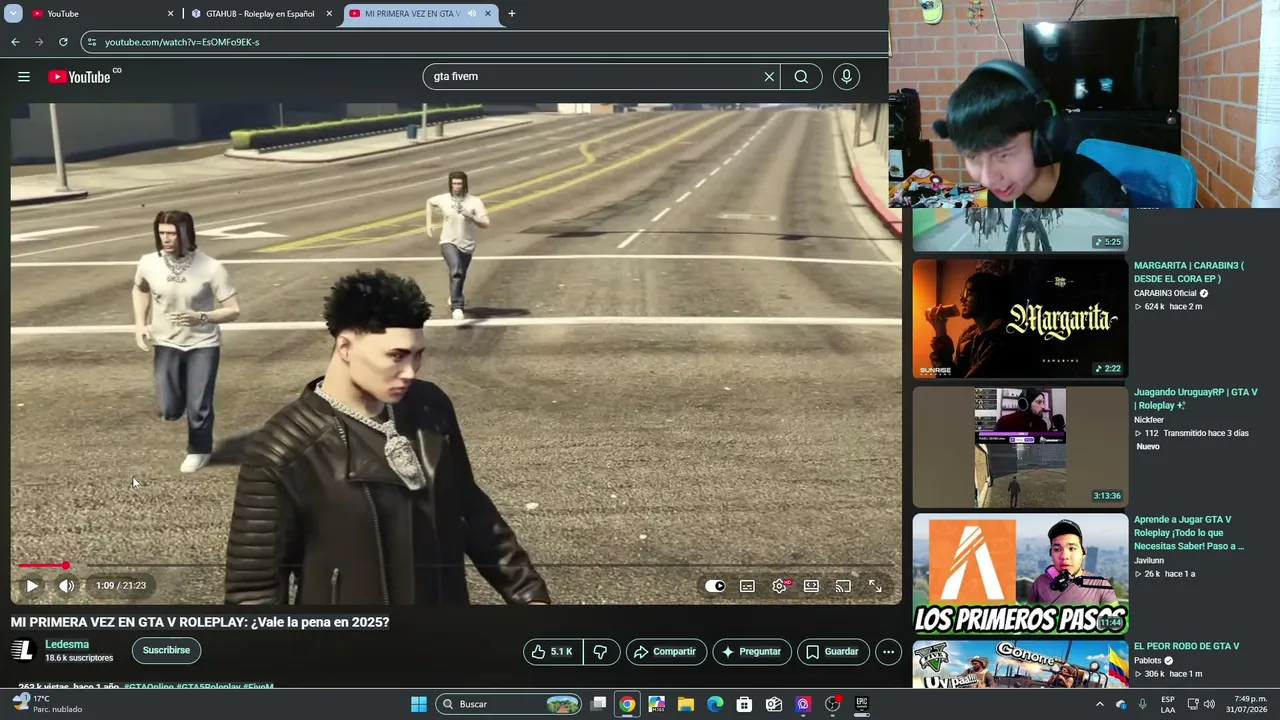This screenshot has width=1280, height=720.
Task: Turn on subtitles in the player
Action: tap(747, 586)
